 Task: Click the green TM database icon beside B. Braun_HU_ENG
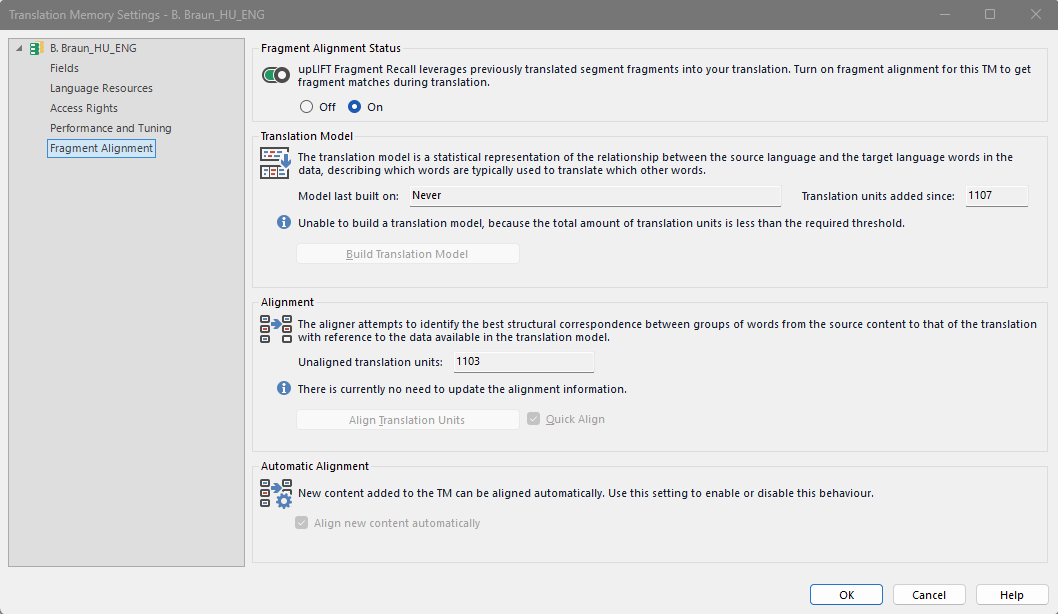(36, 47)
